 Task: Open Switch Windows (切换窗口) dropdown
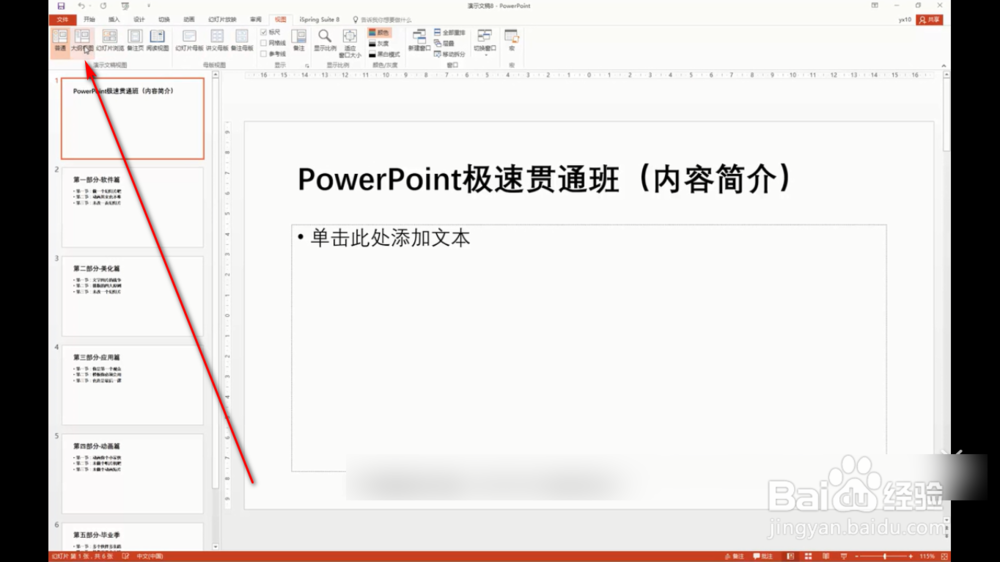point(485,41)
